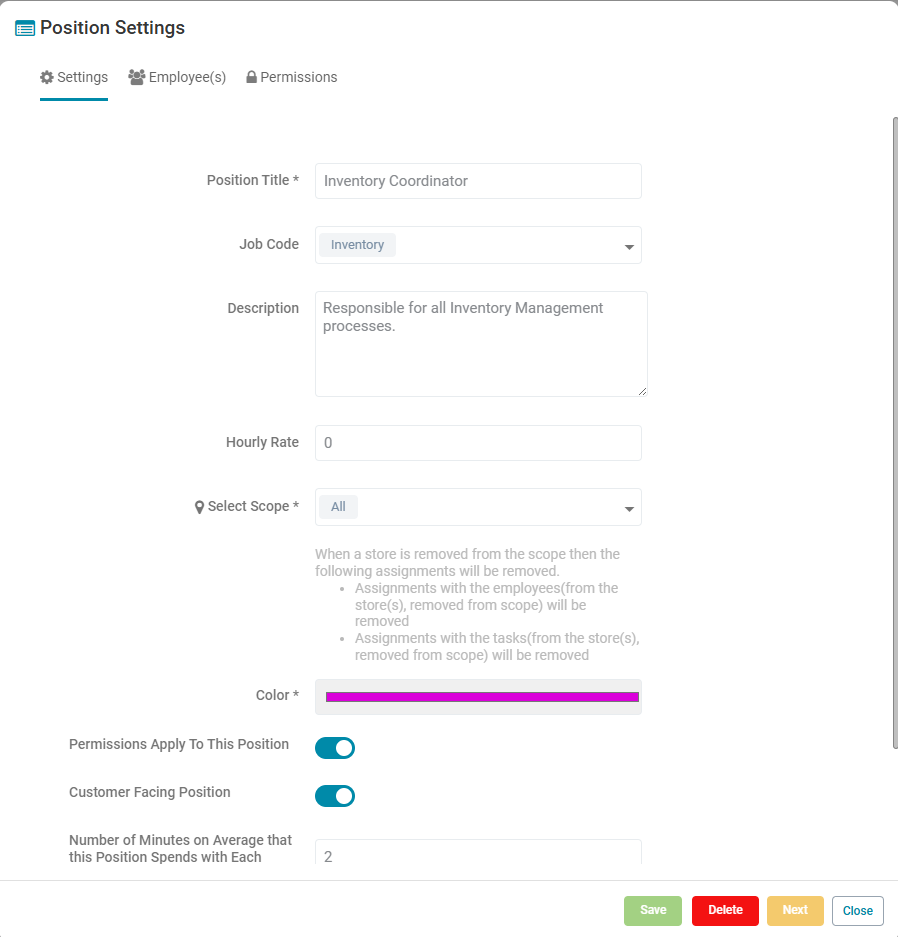Click the Position Settings header list icon

click(24, 28)
